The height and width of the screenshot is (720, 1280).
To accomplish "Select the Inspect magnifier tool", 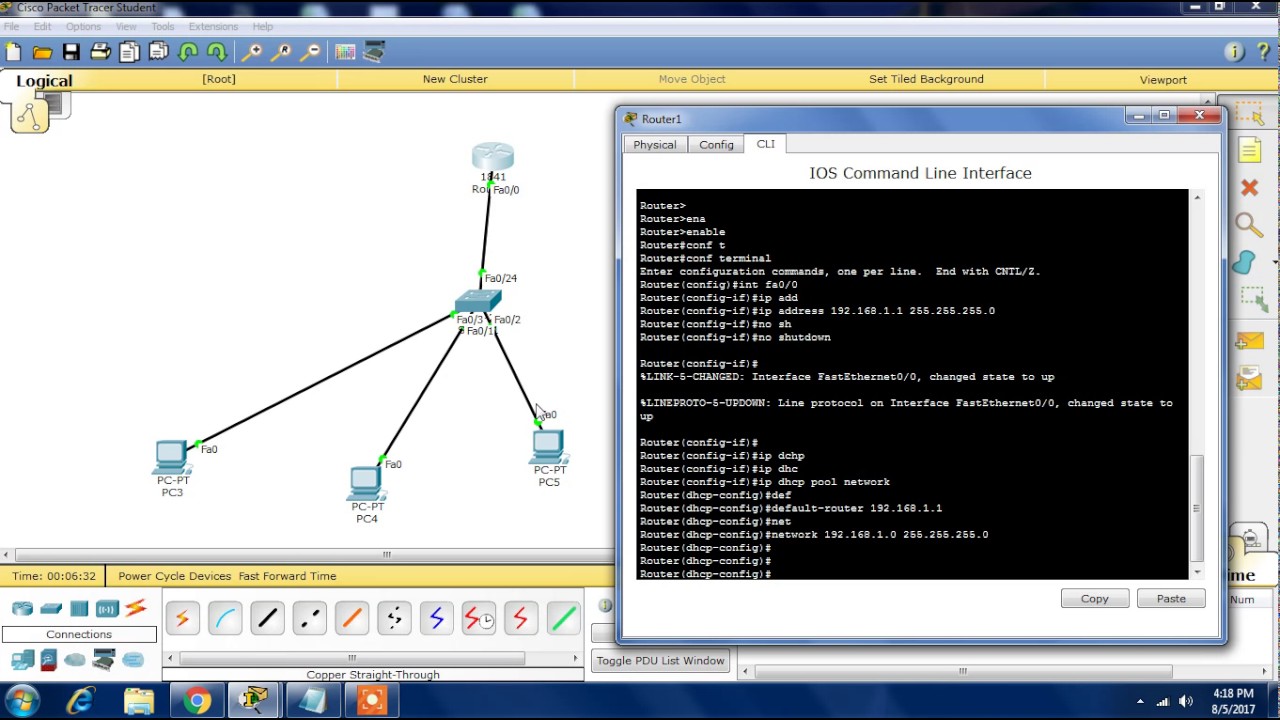I will pyautogui.click(x=1248, y=225).
